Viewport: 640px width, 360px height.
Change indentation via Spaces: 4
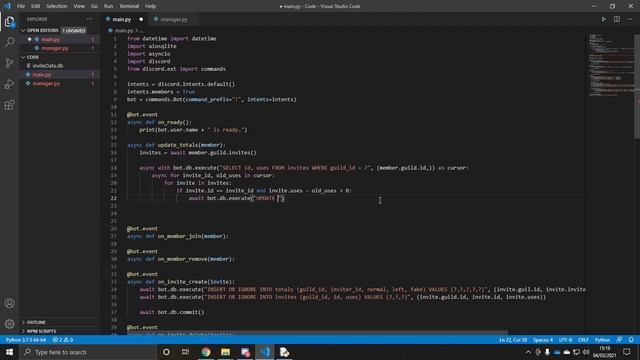[543, 340]
